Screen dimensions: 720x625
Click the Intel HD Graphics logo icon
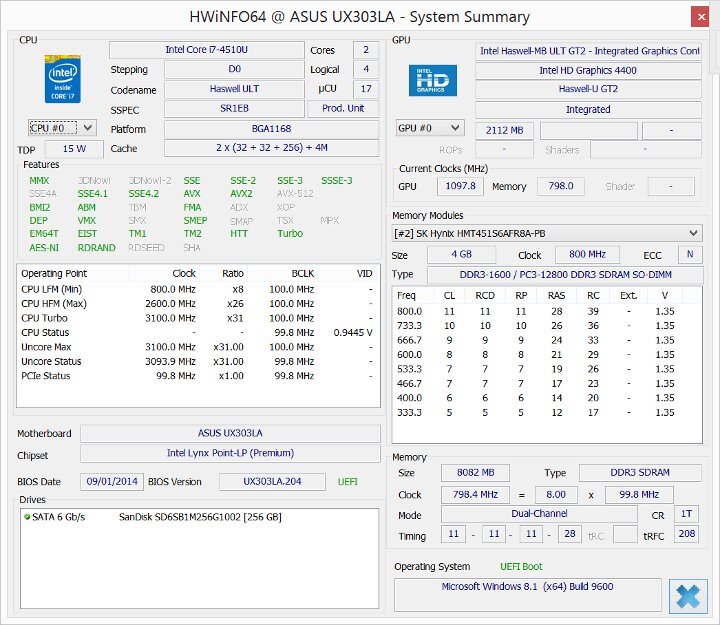(433, 80)
